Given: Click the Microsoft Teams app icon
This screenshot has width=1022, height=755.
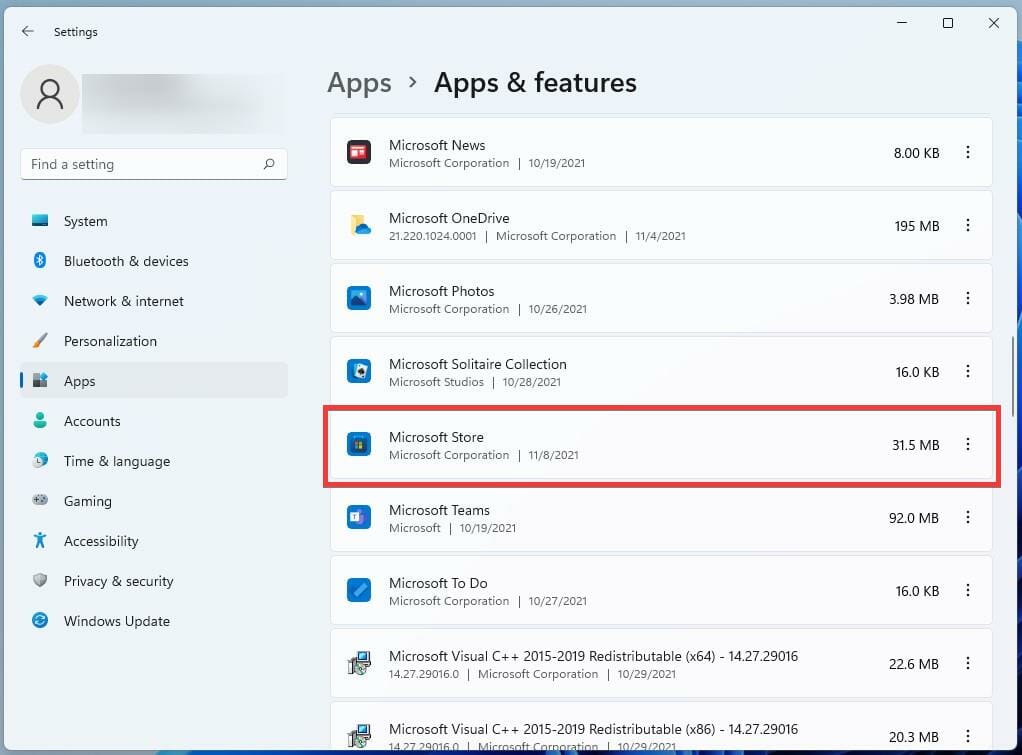Looking at the screenshot, I should (359, 518).
